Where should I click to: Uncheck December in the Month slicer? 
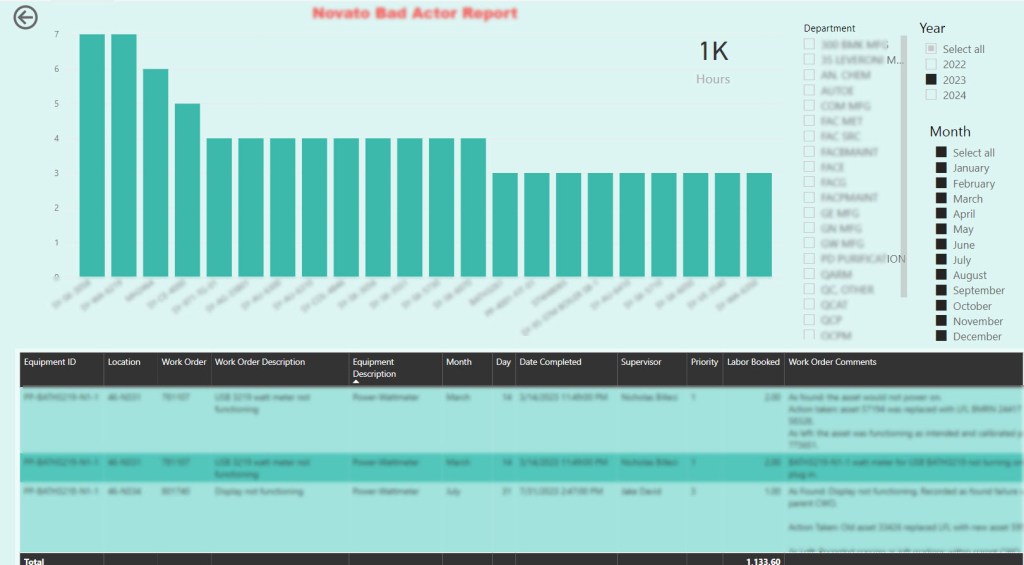click(x=941, y=336)
